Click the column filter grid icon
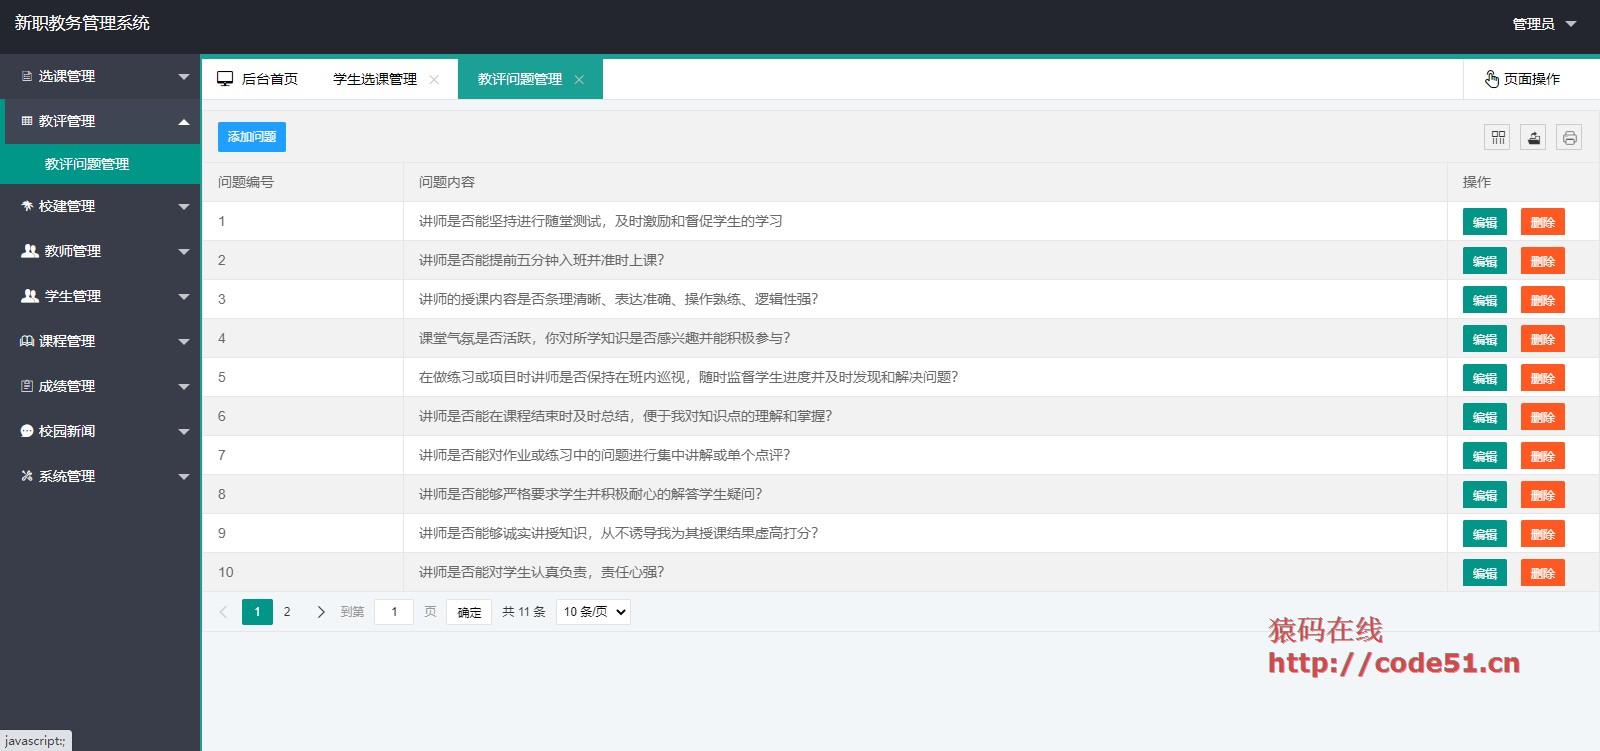1600x751 pixels. pyautogui.click(x=1497, y=138)
